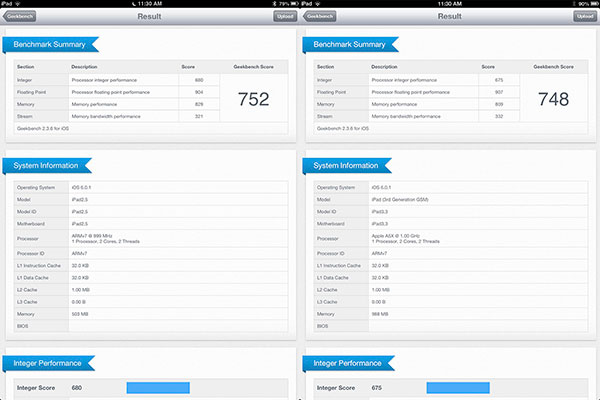Click 'Integer Score' label on left screen

click(x=36, y=388)
